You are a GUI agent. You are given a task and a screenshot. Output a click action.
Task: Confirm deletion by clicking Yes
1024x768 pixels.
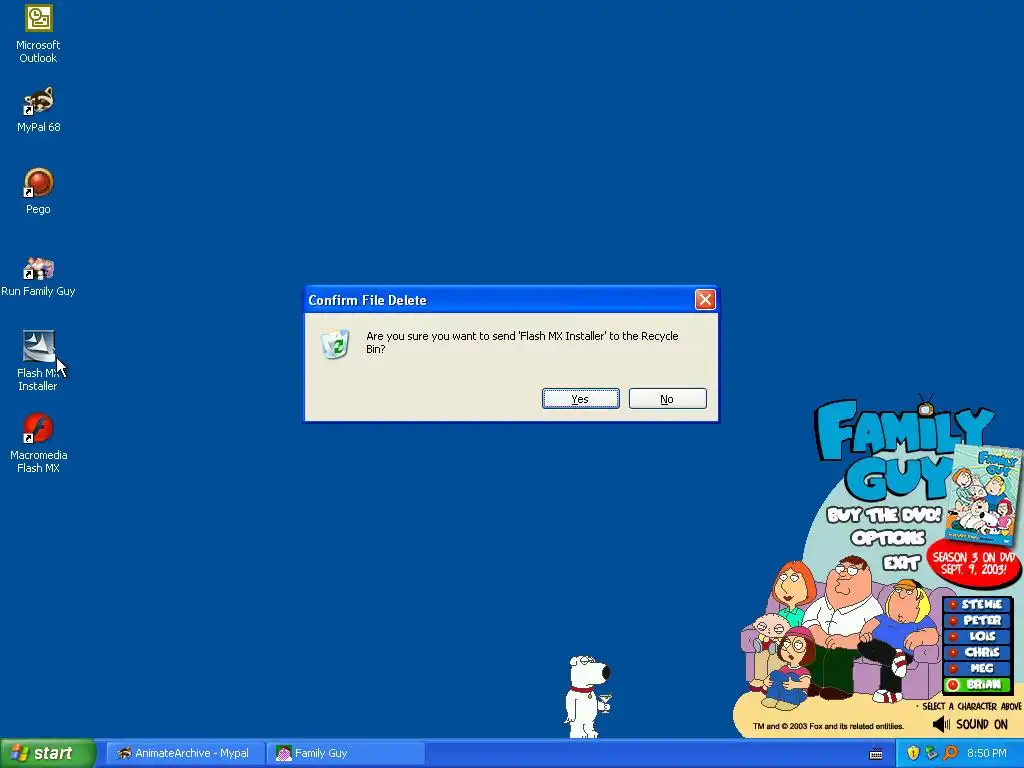(581, 399)
